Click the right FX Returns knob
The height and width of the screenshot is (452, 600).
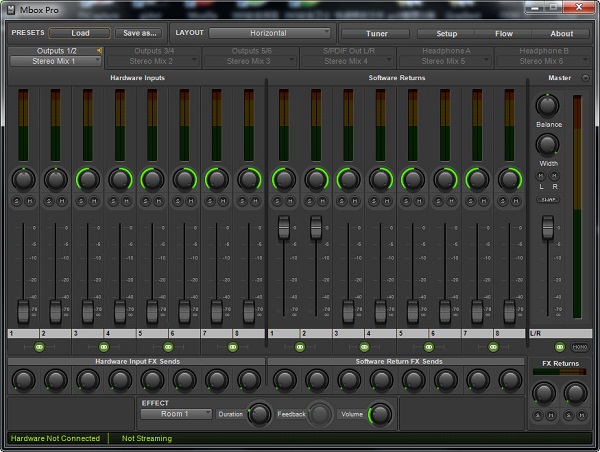coord(575,393)
